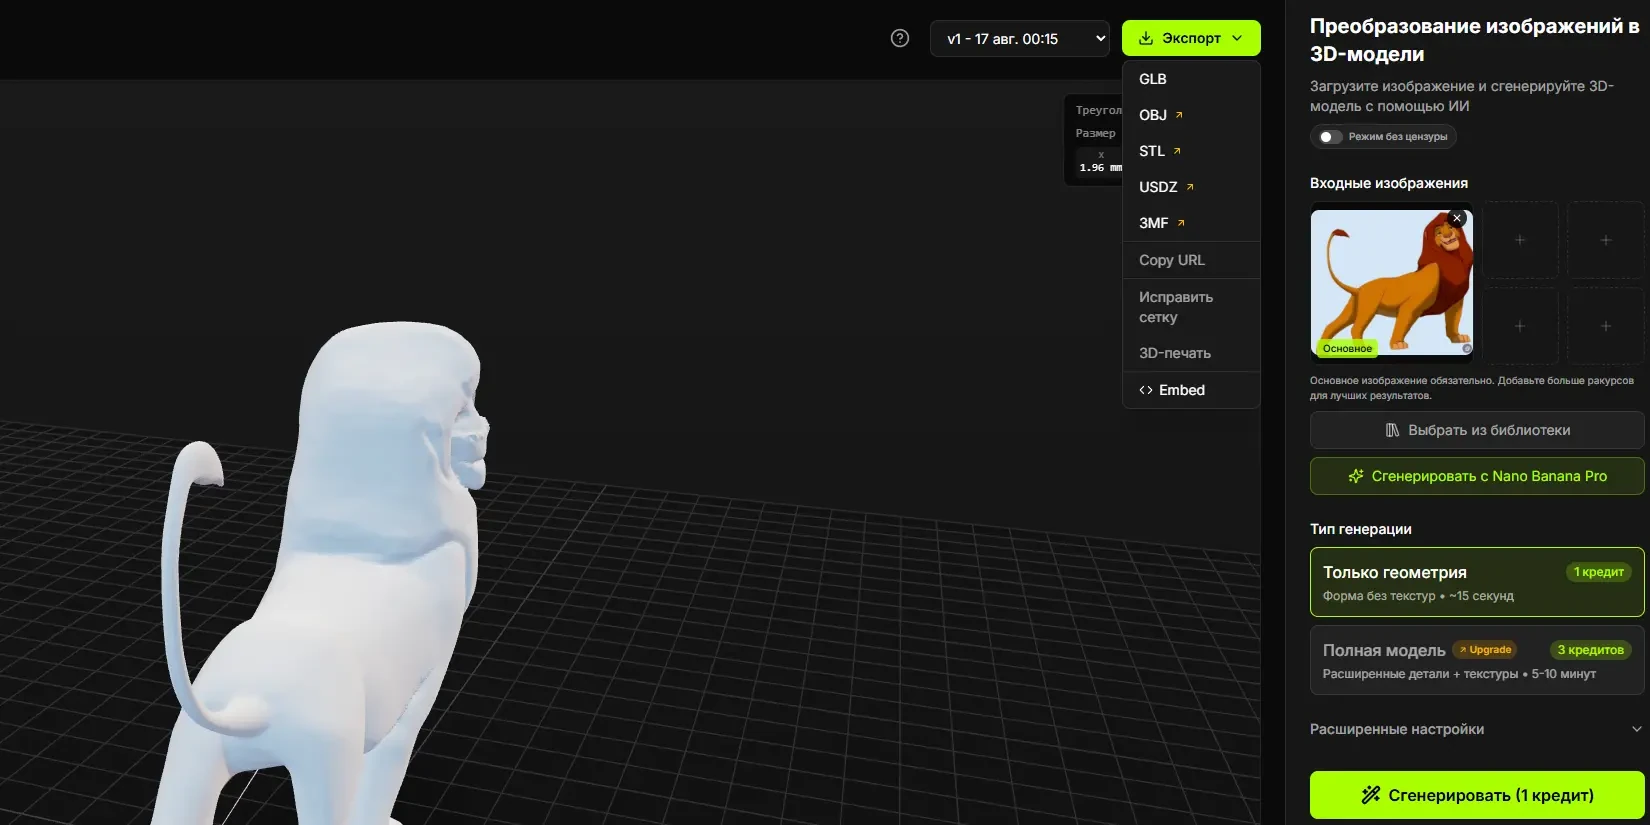This screenshot has width=1650, height=825.
Task: Select the Полная модель generation type
Action: [1477, 660]
